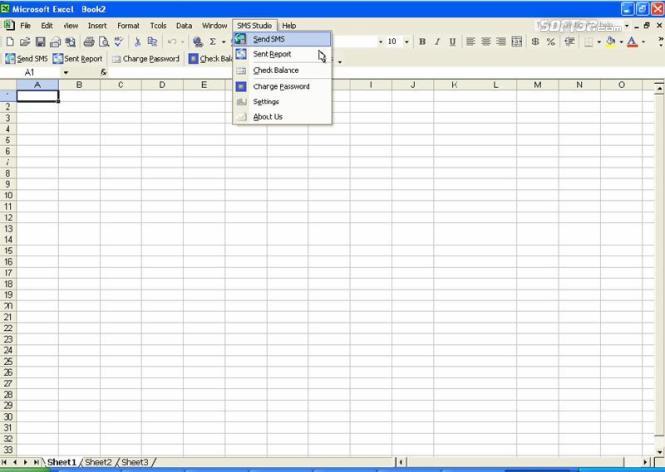The image size is (665, 472).
Task: Click the Check Balance toolbar button
Action: (210, 59)
